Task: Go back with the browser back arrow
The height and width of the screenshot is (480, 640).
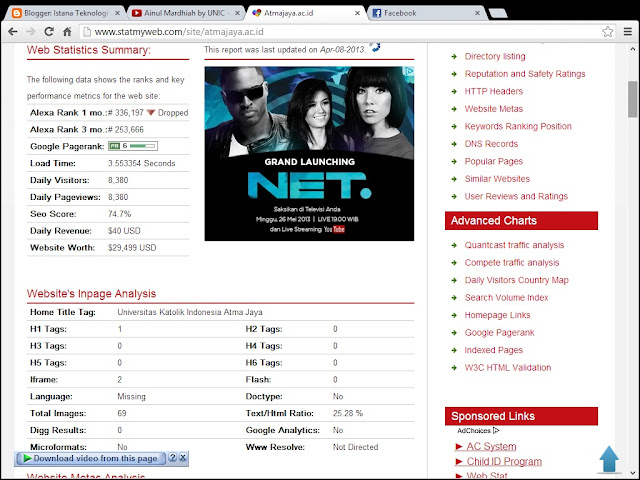Action: pos(13,32)
